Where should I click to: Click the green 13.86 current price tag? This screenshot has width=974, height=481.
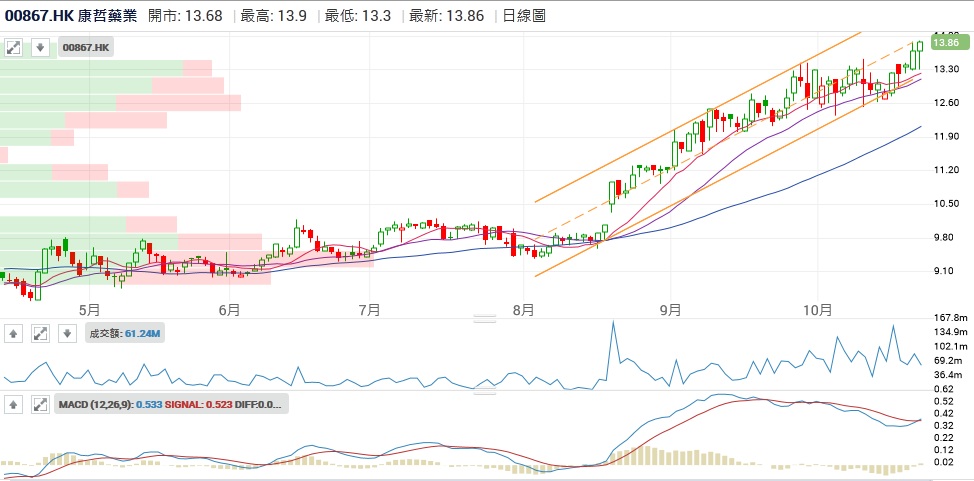946,42
